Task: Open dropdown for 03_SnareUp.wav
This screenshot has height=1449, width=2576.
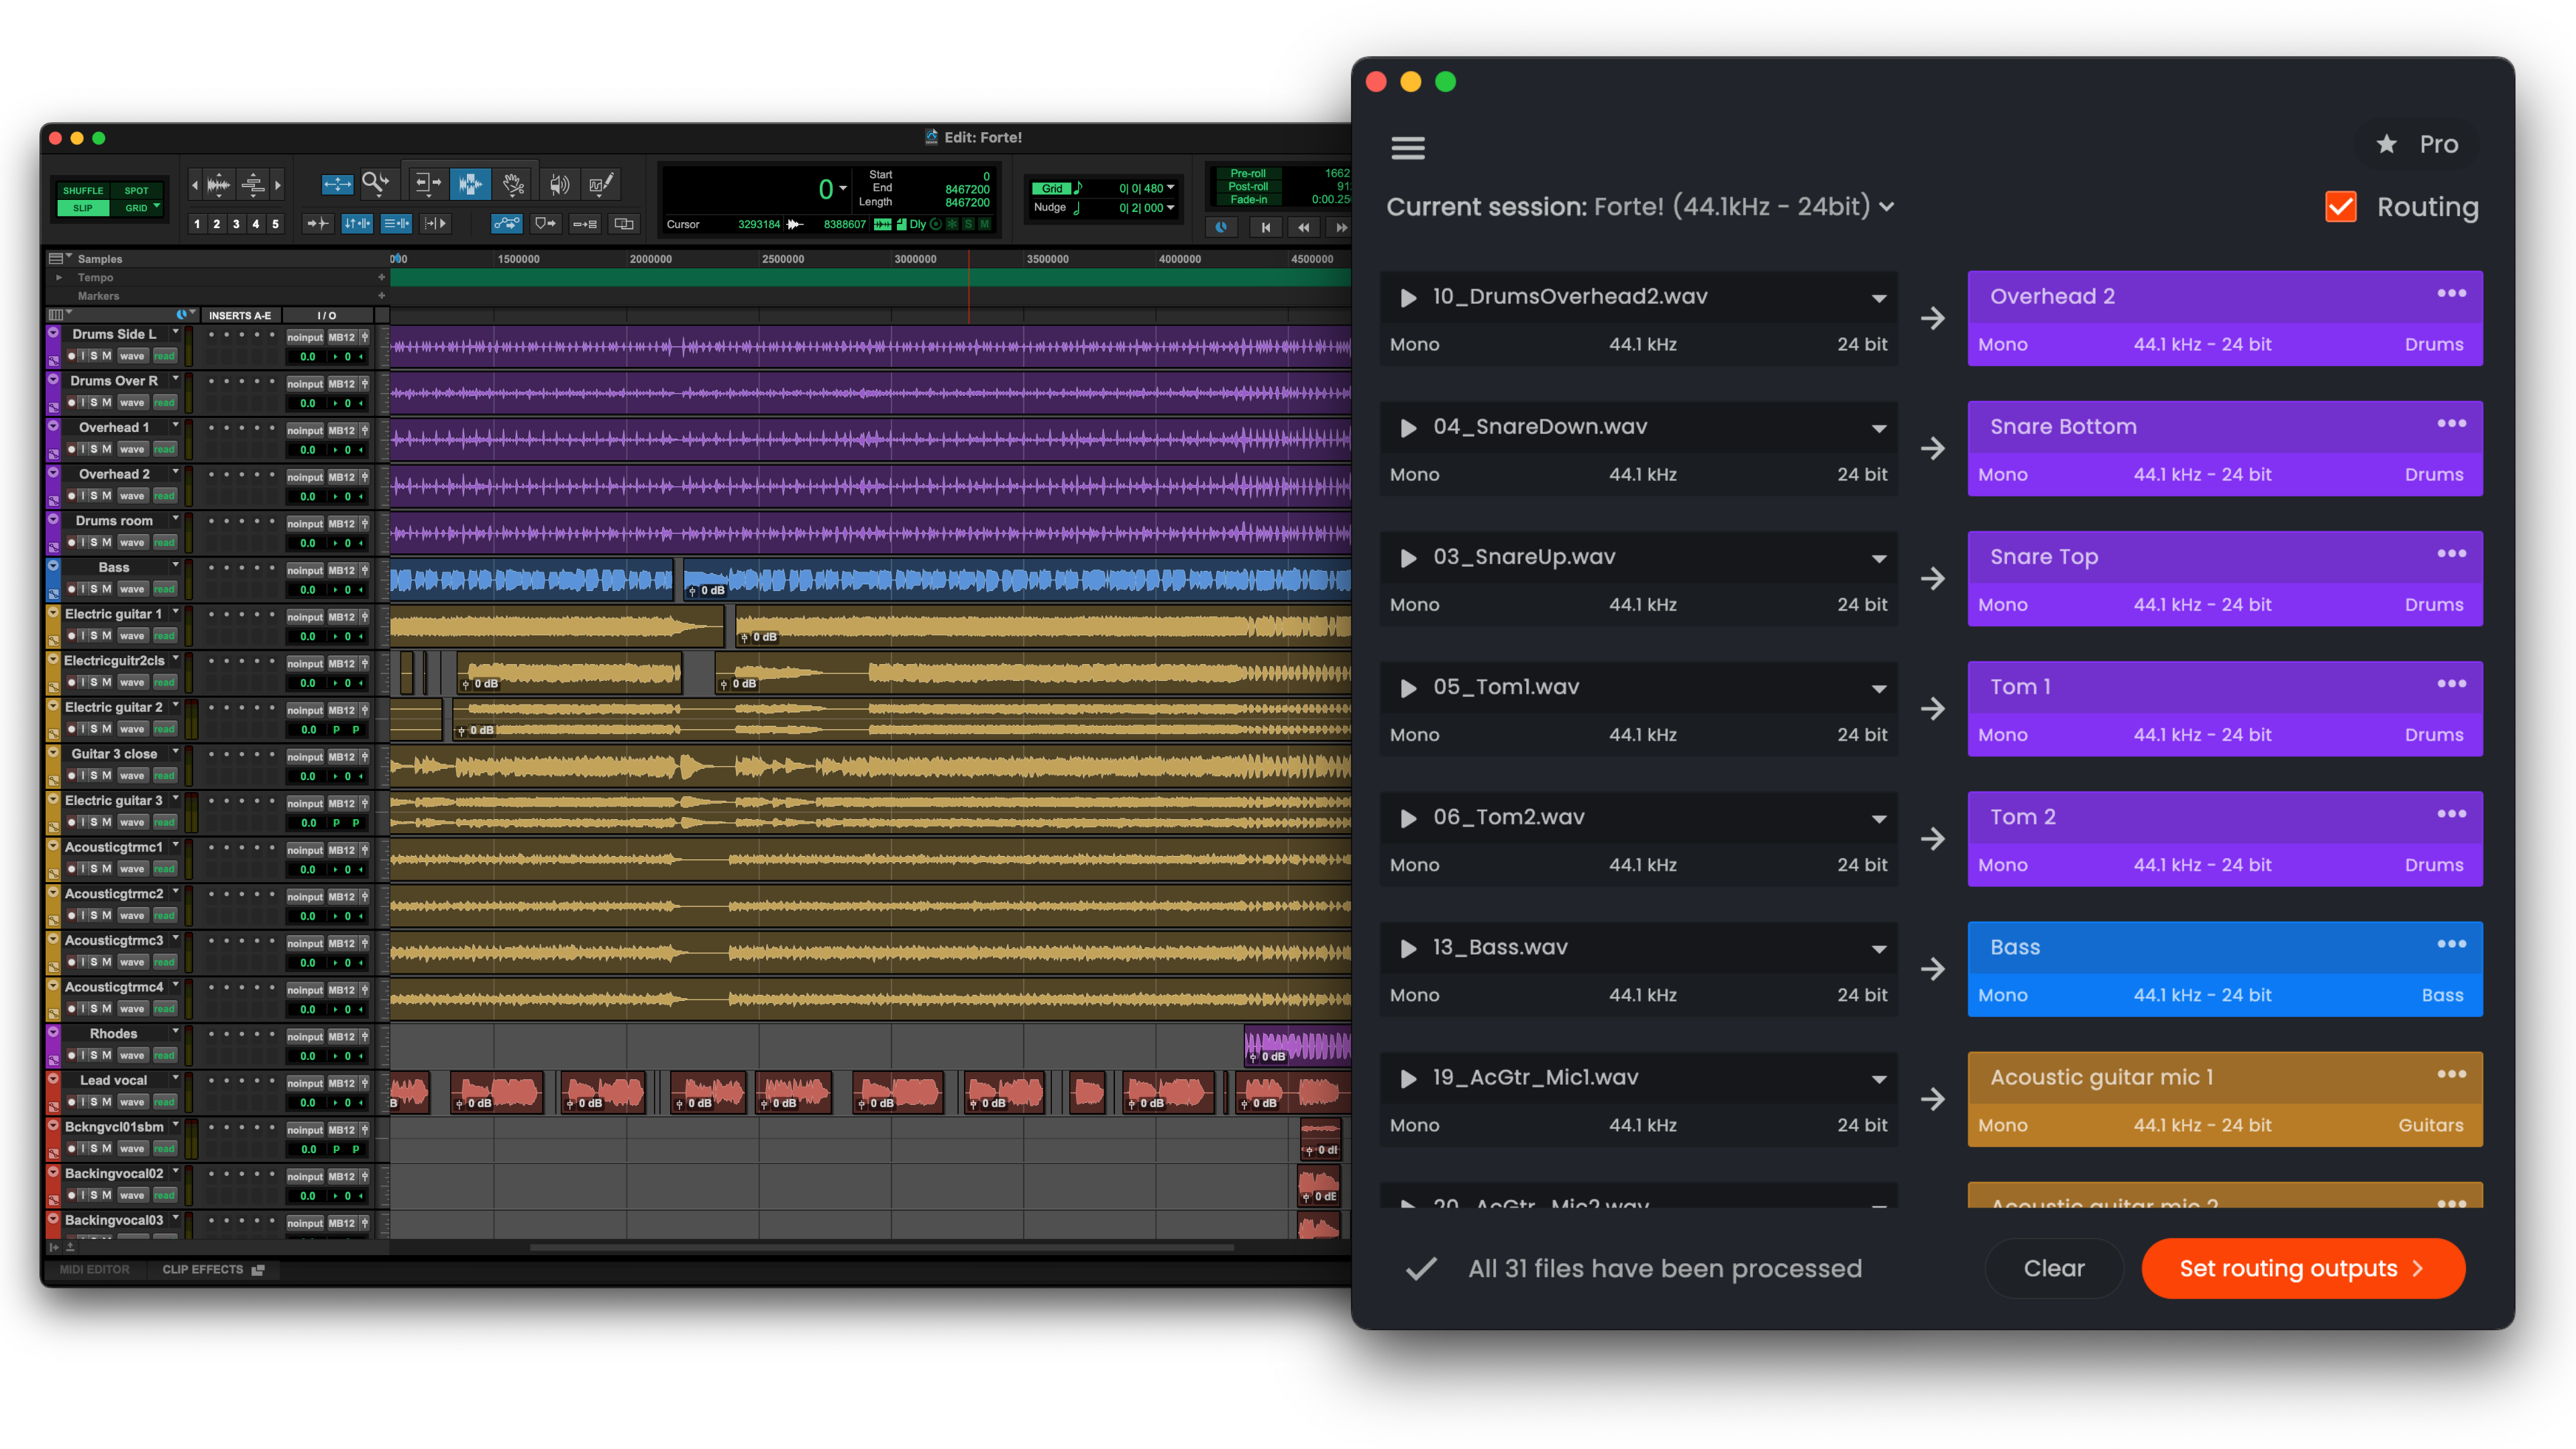Action: (x=1878, y=558)
